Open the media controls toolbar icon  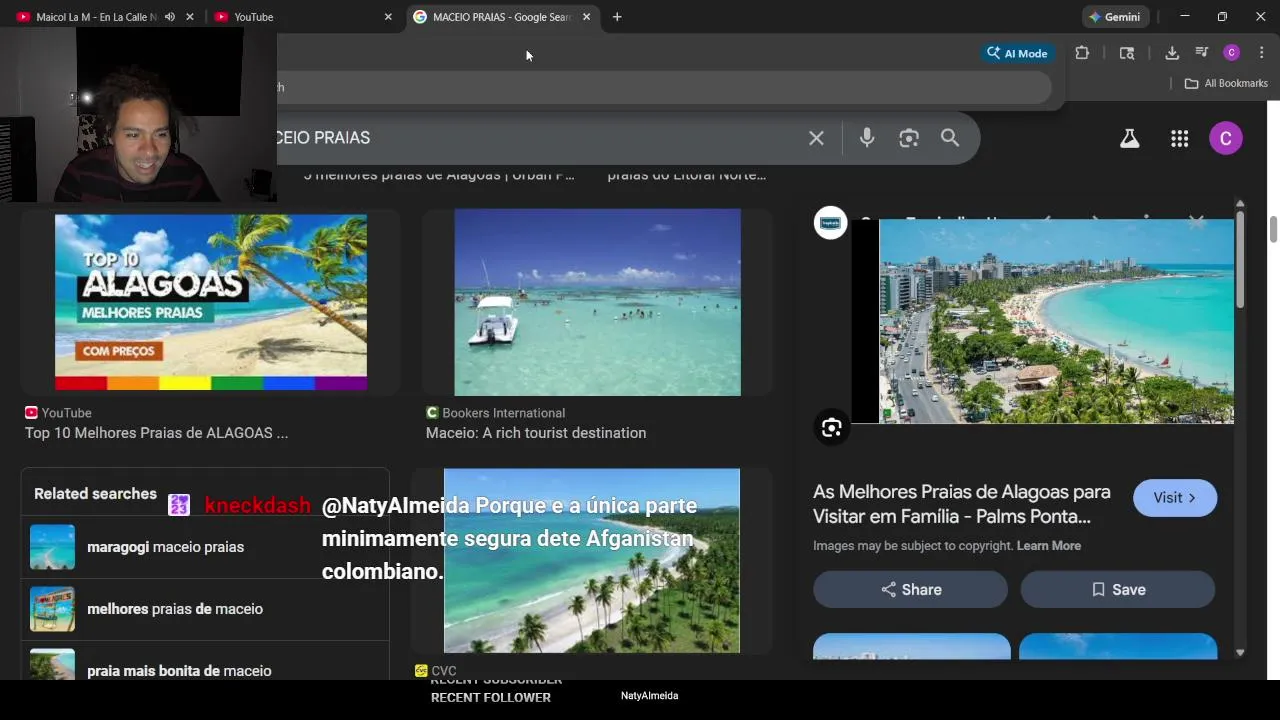pyautogui.click(x=1202, y=53)
